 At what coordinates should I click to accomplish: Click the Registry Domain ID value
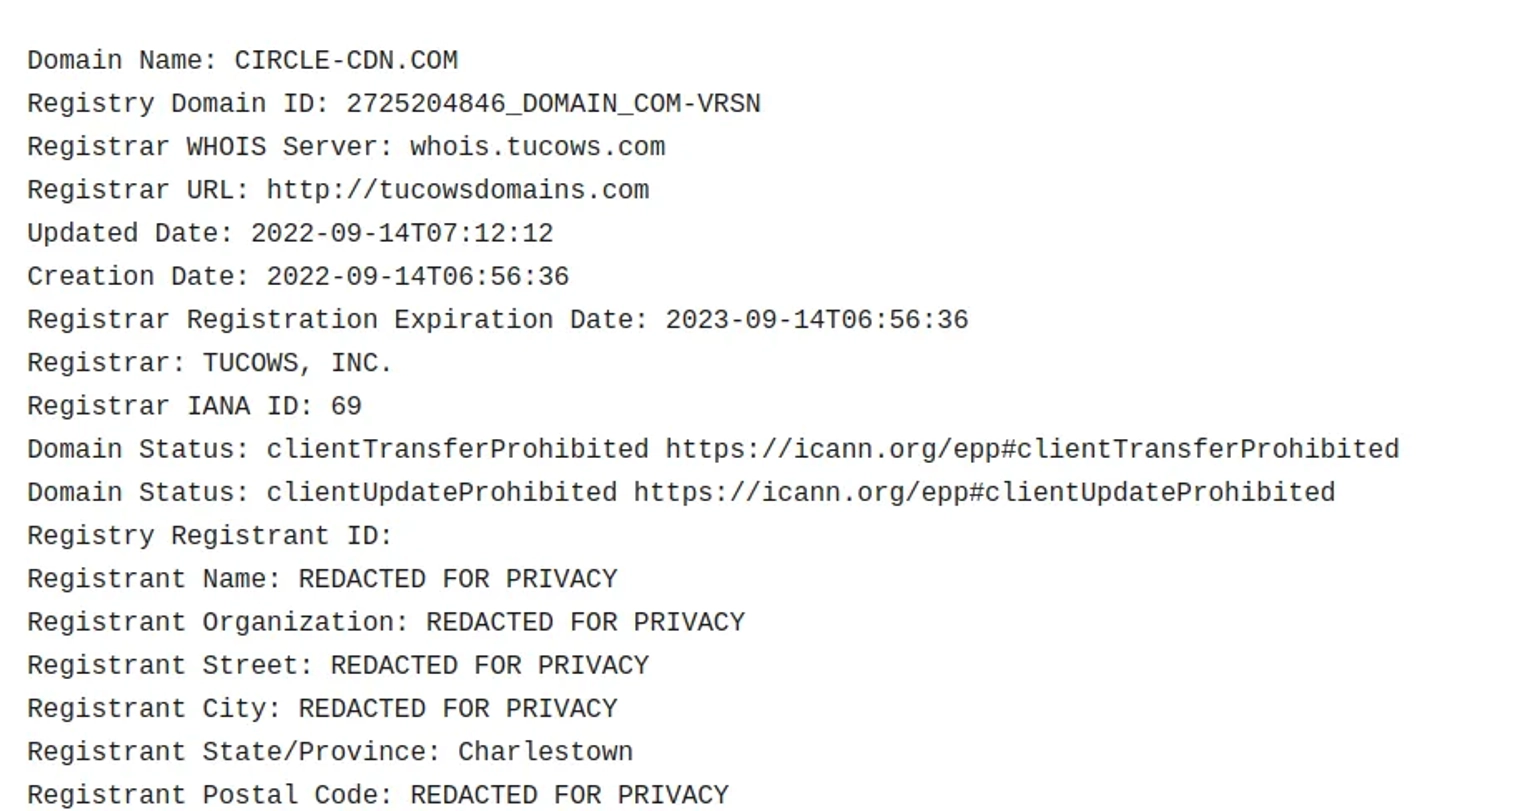(554, 104)
